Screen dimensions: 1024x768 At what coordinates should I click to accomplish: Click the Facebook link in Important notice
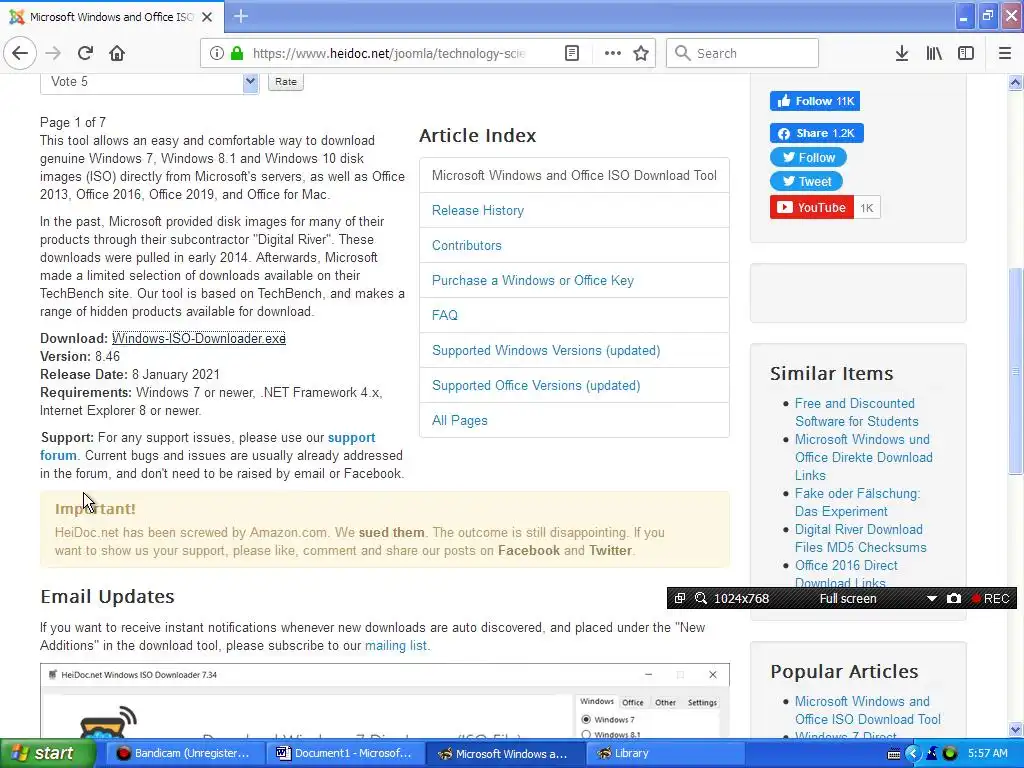click(528, 551)
